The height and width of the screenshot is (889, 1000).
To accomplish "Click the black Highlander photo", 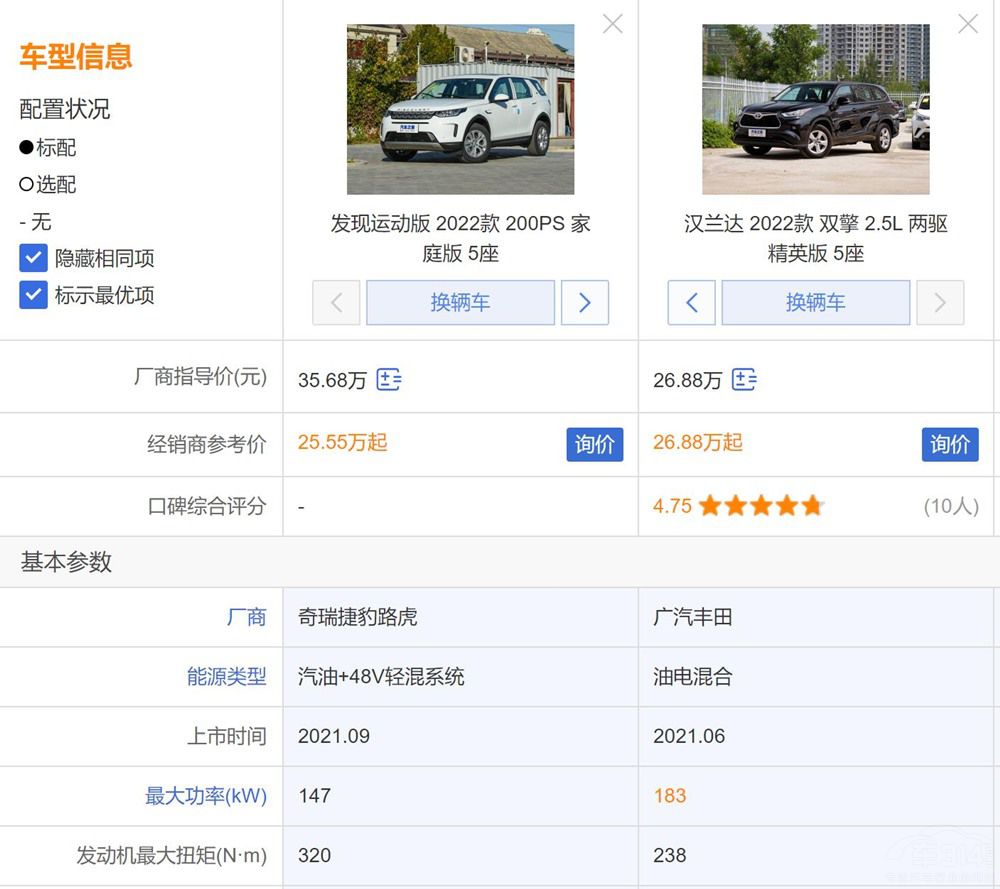I will [x=815, y=109].
